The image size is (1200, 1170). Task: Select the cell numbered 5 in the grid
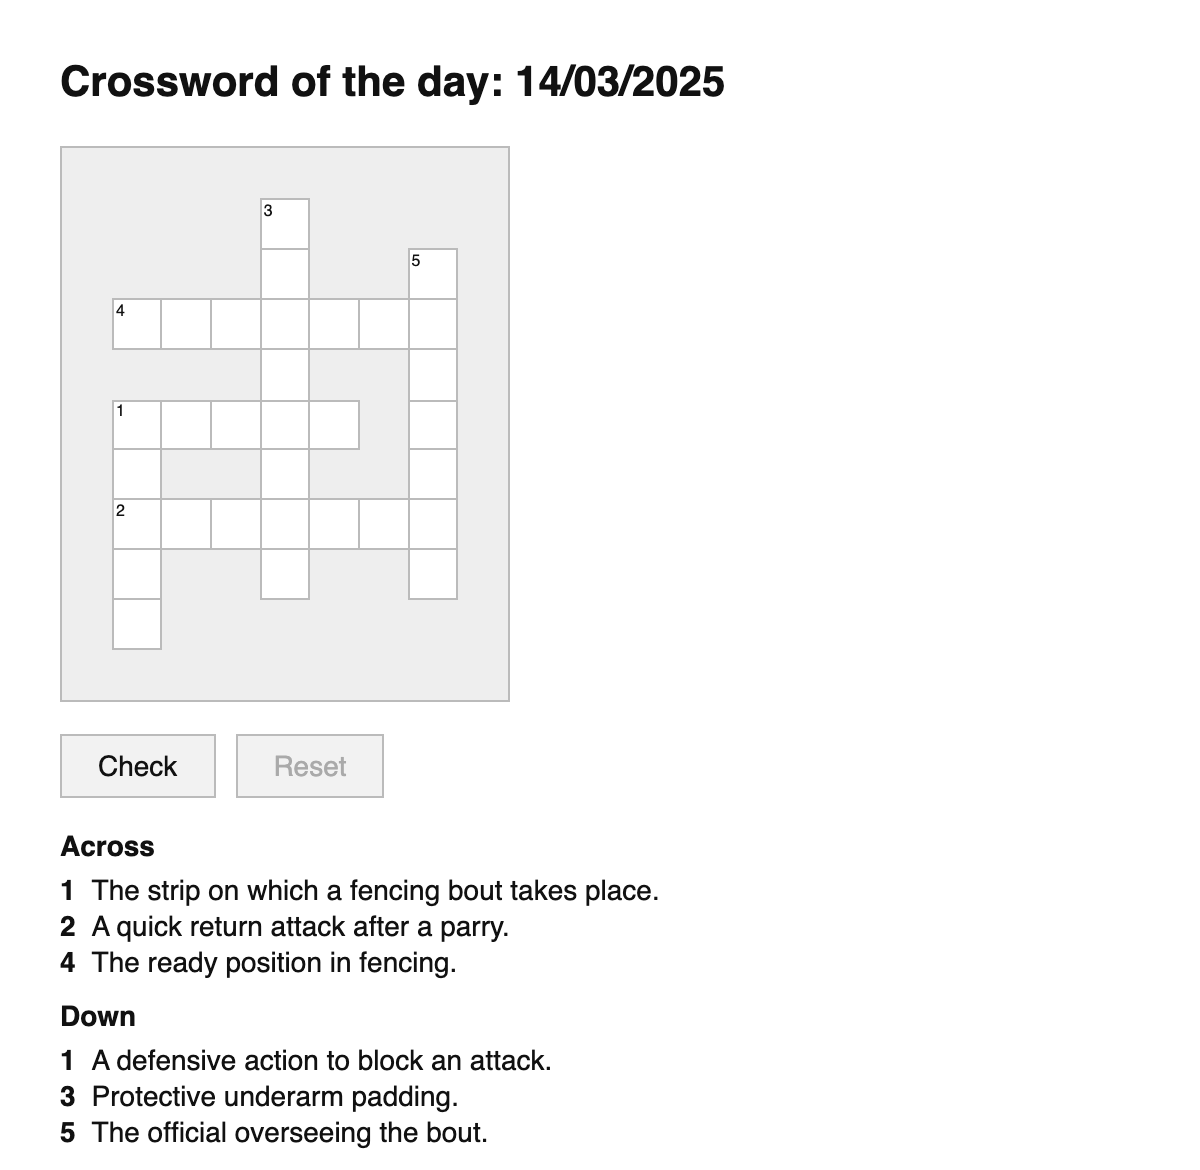coord(433,272)
